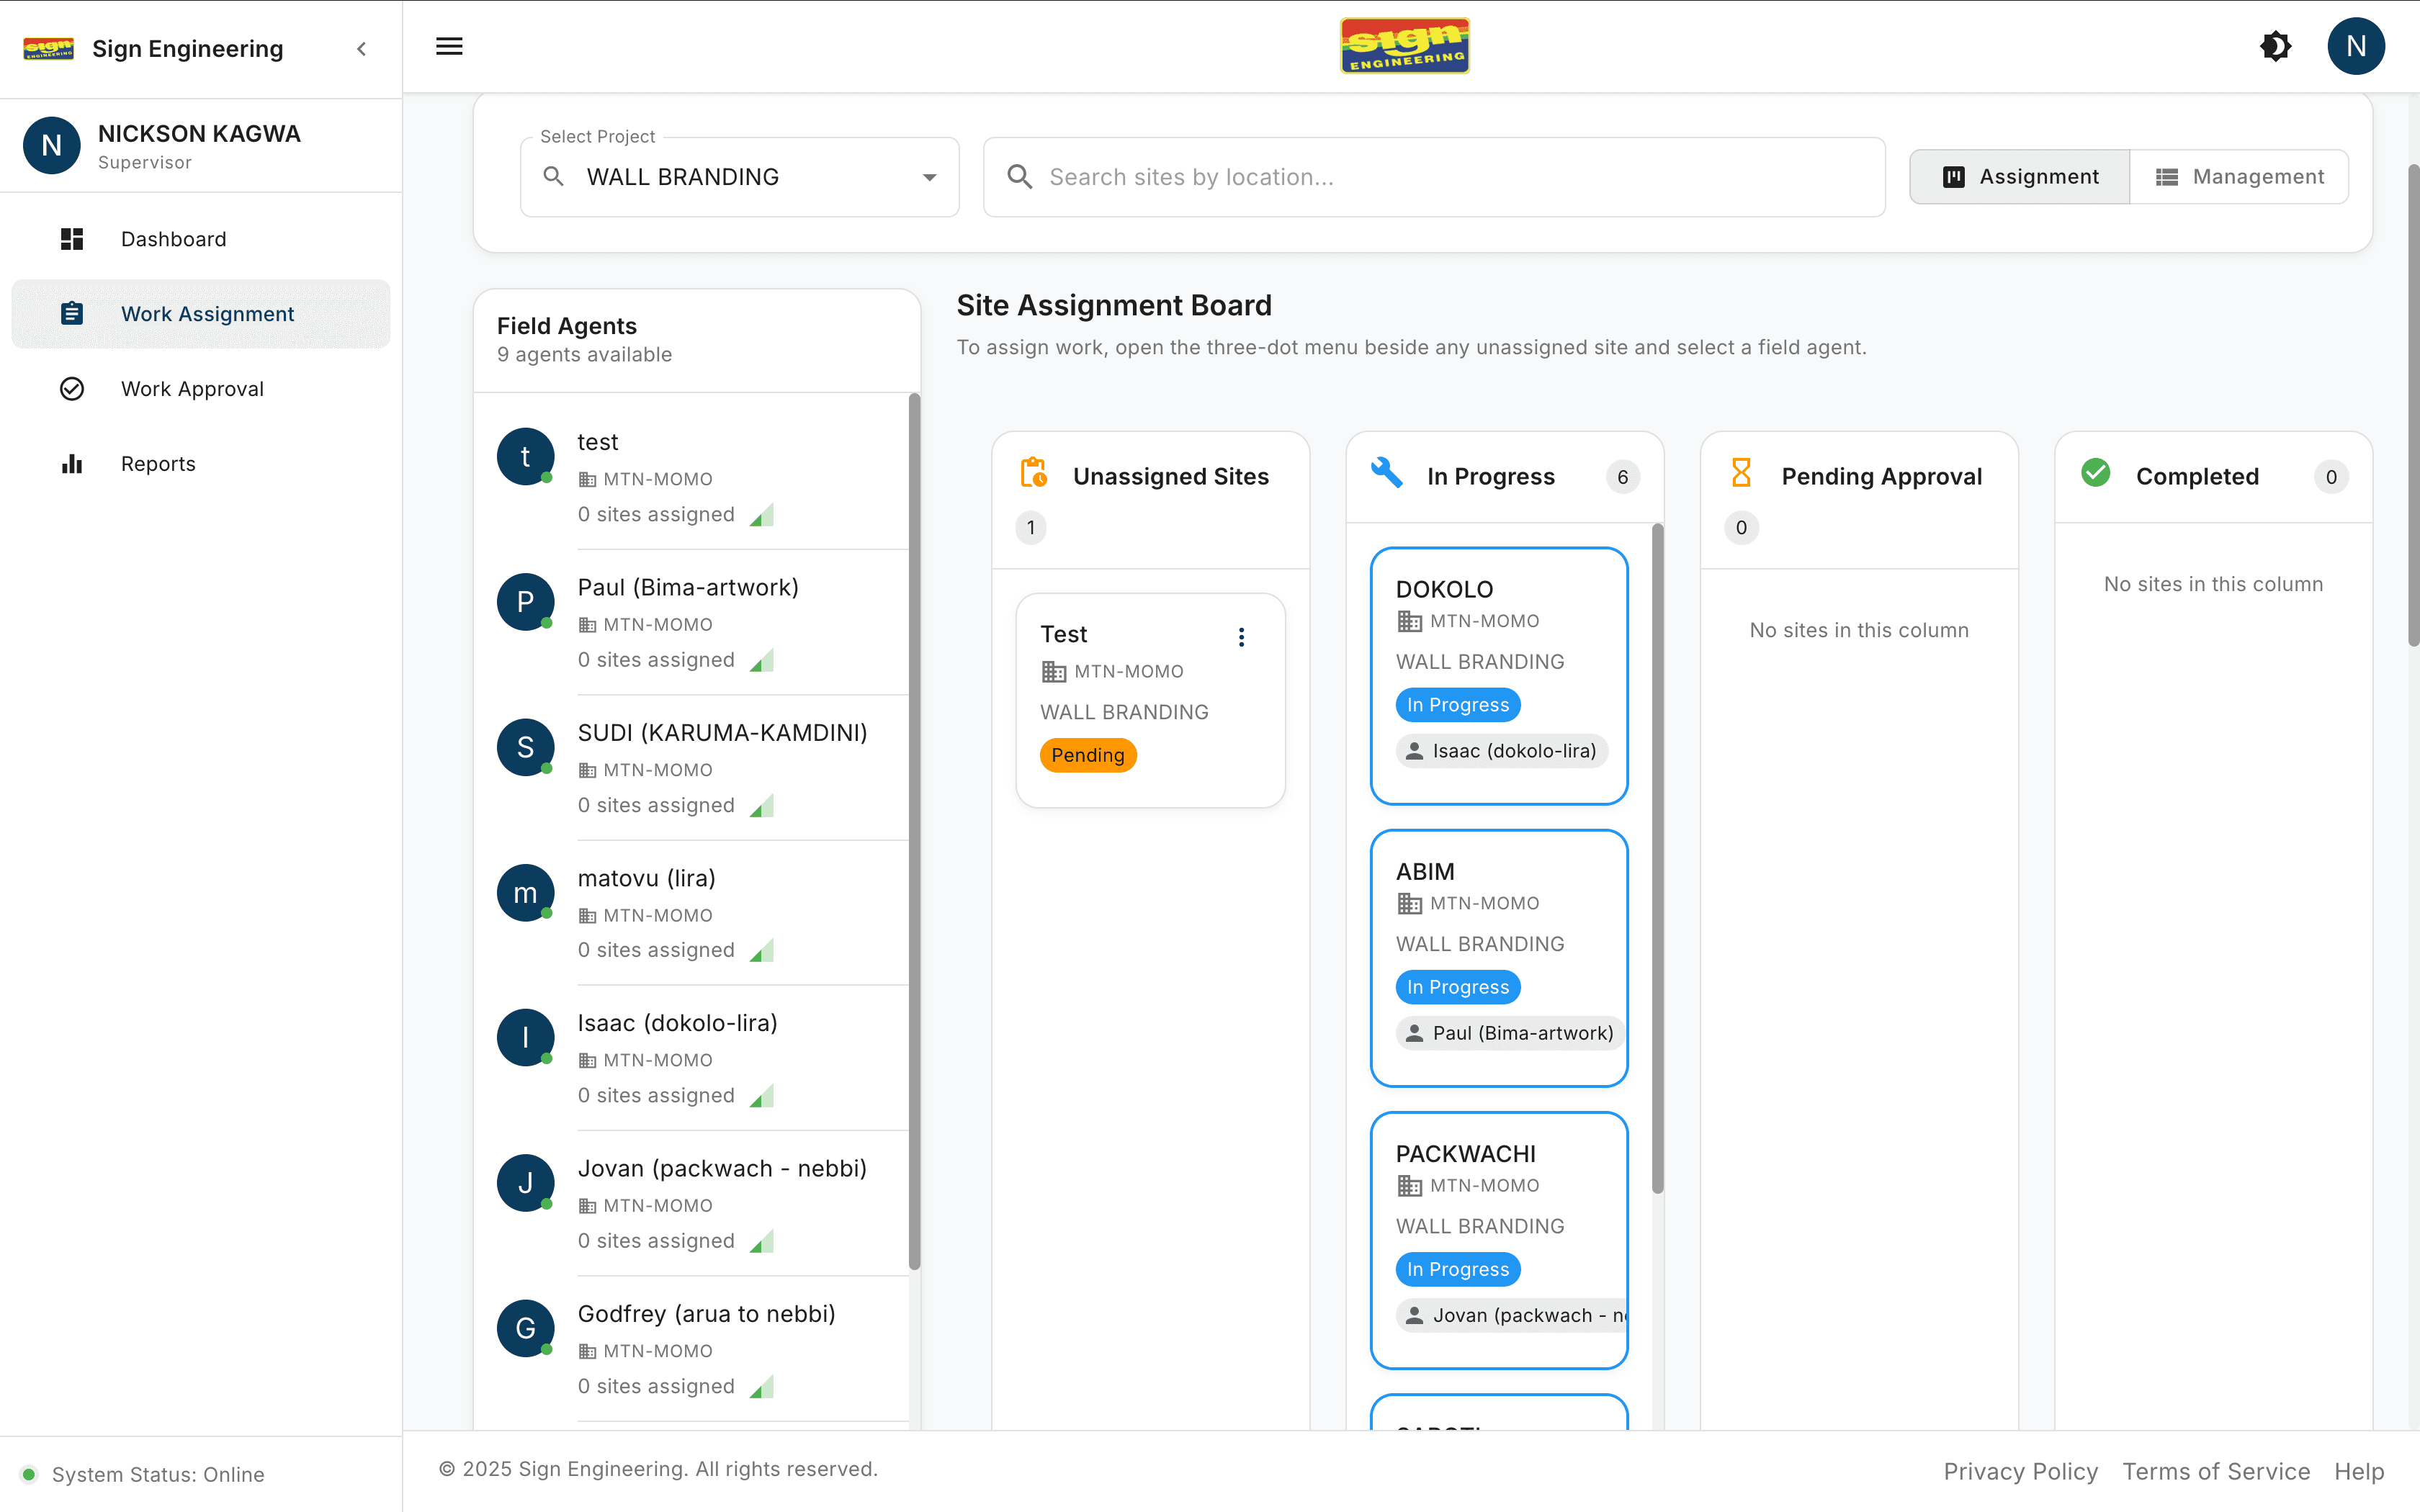The width and height of the screenshot is (2420, 1512).
Task: Click System Status: Online indicator
Action: (143, 1474)
